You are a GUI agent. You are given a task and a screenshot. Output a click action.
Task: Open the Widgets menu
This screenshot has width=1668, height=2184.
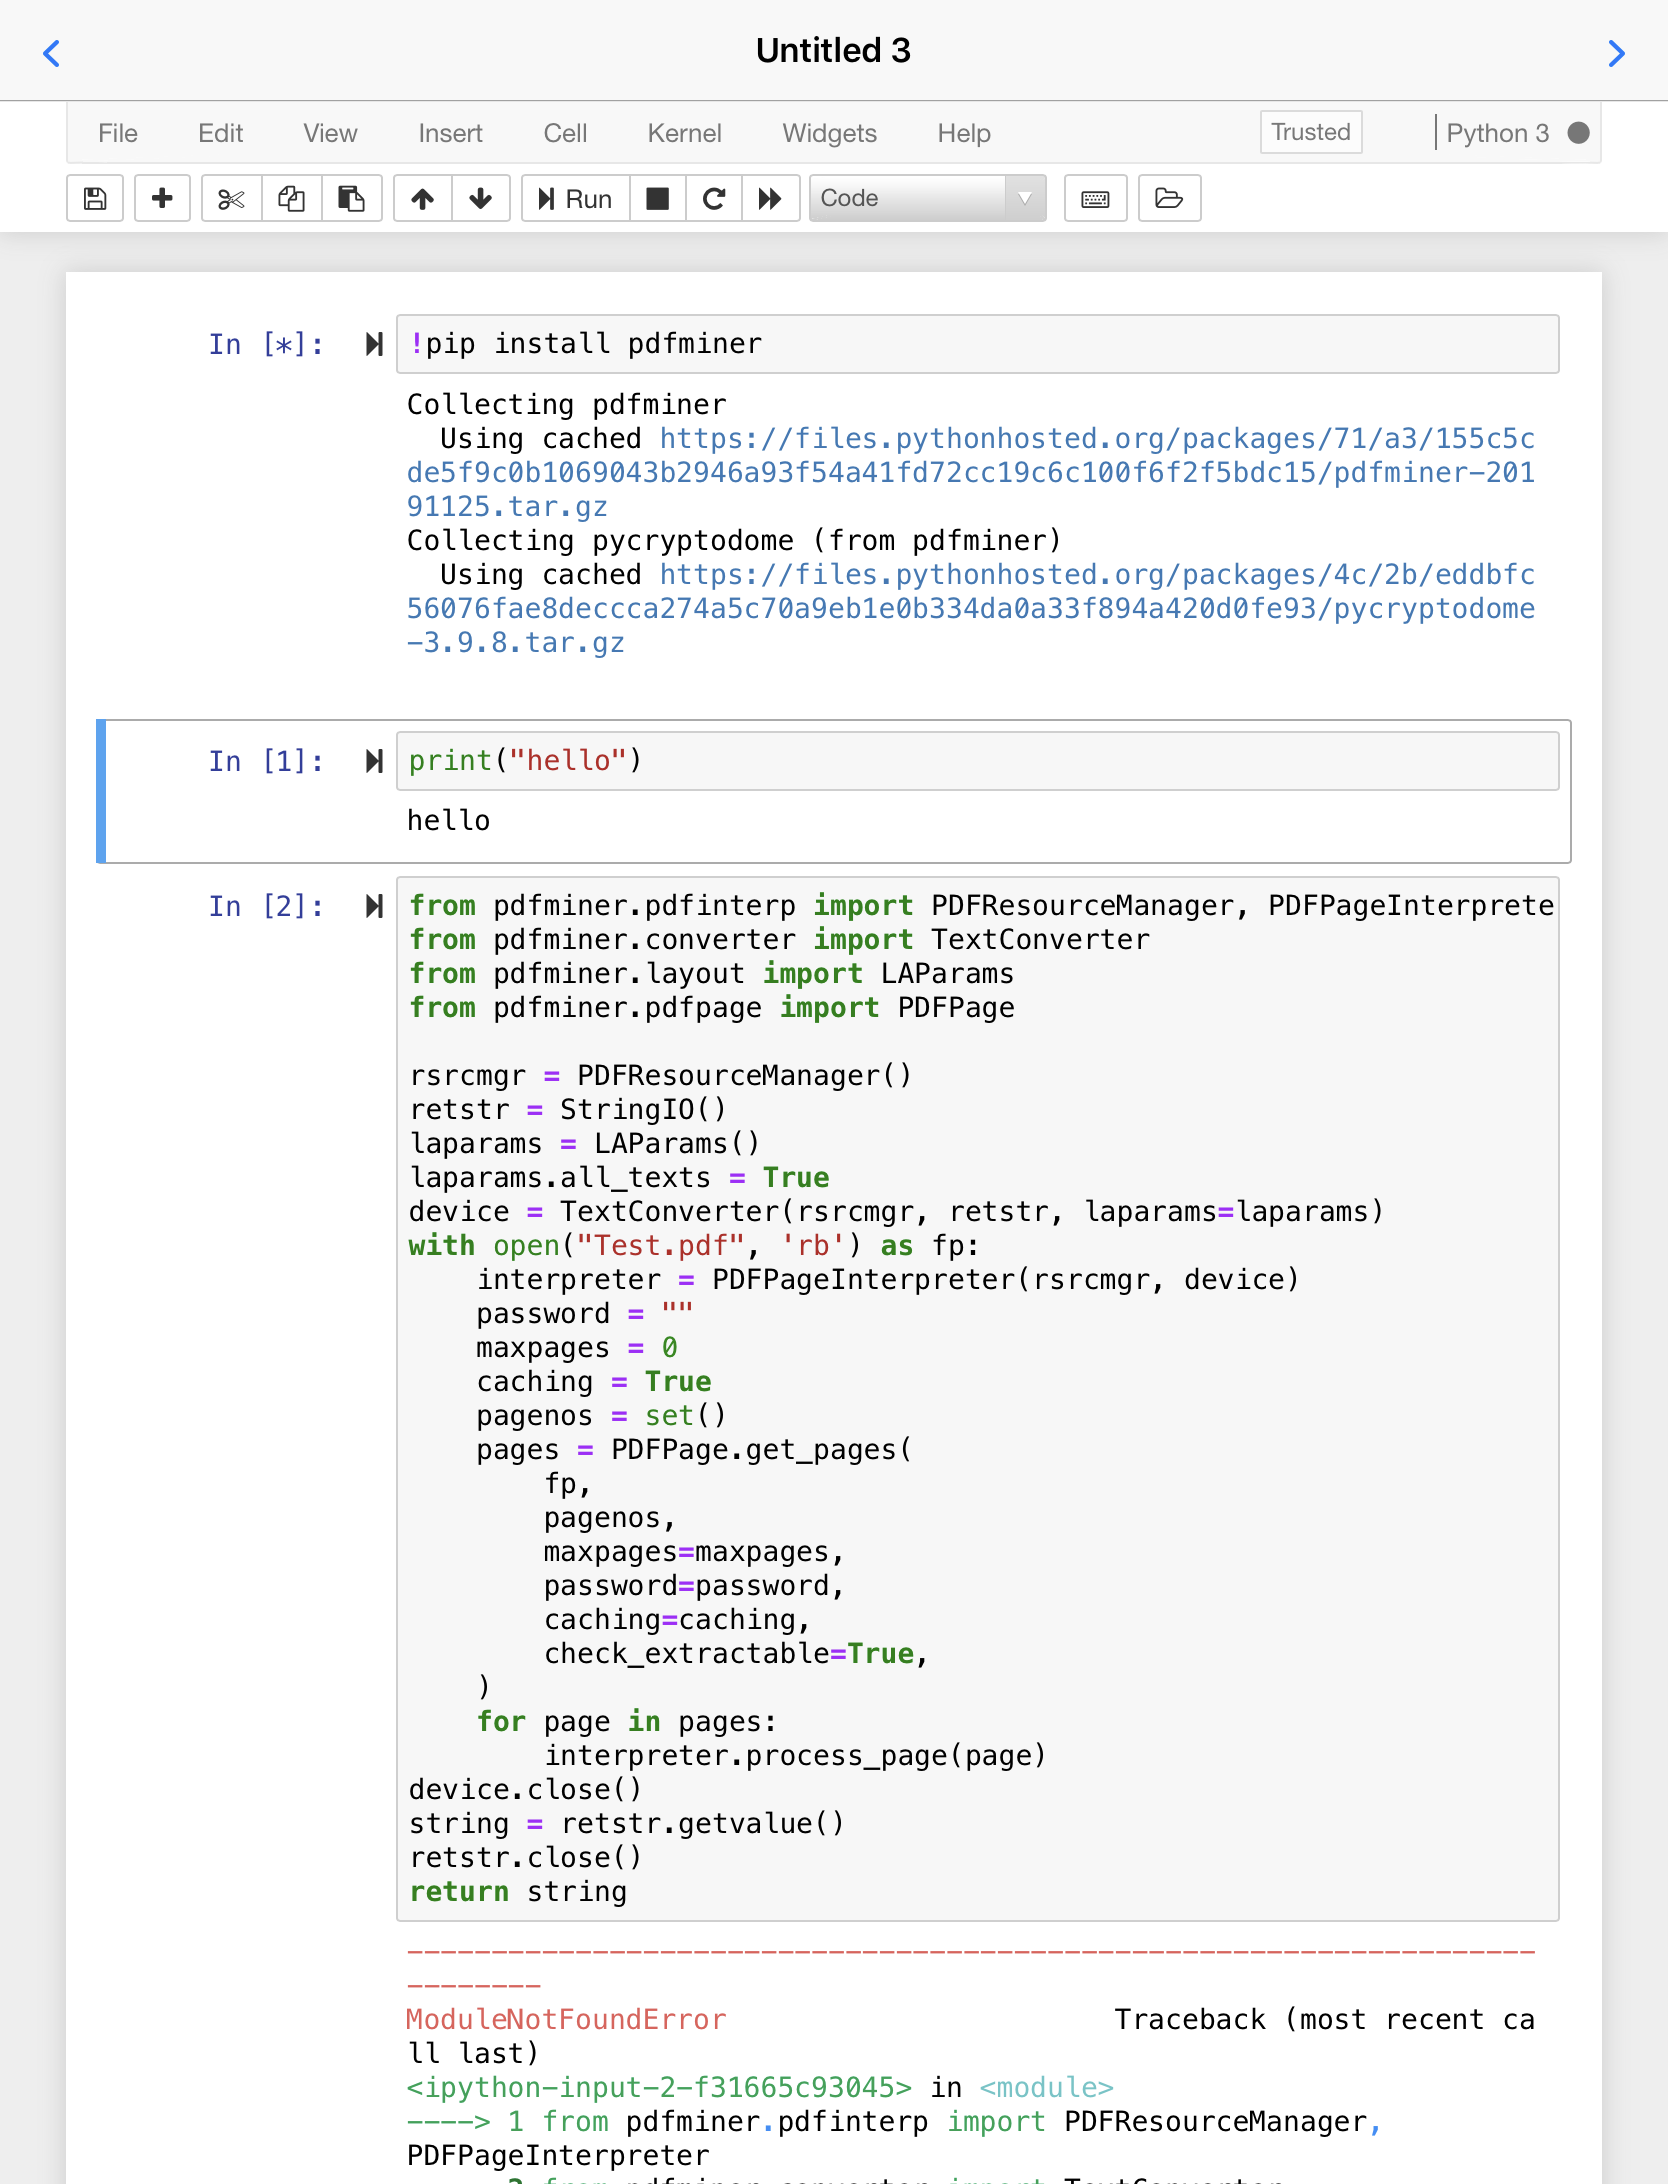829,132
